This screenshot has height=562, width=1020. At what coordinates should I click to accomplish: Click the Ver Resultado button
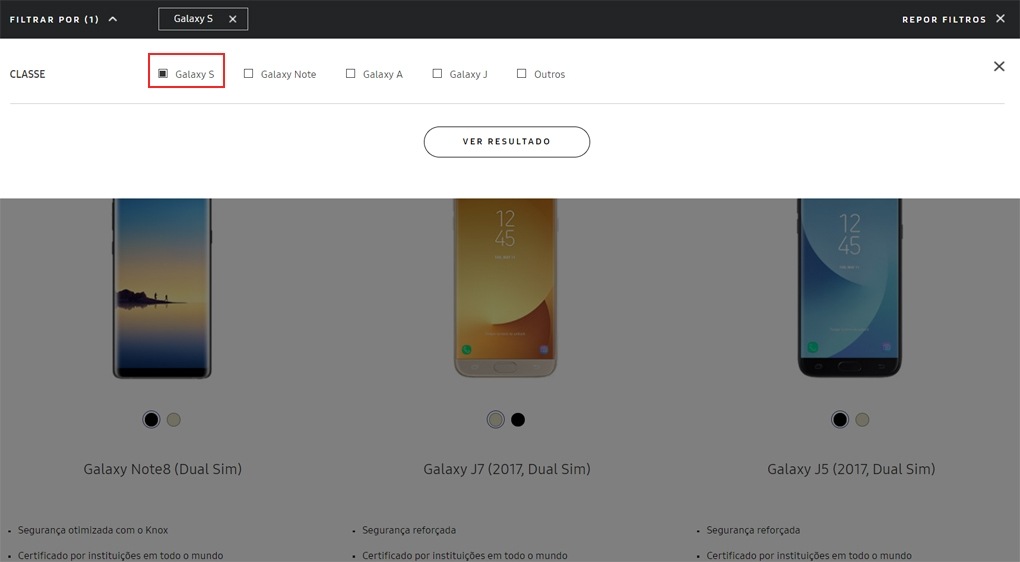point(507,142)
